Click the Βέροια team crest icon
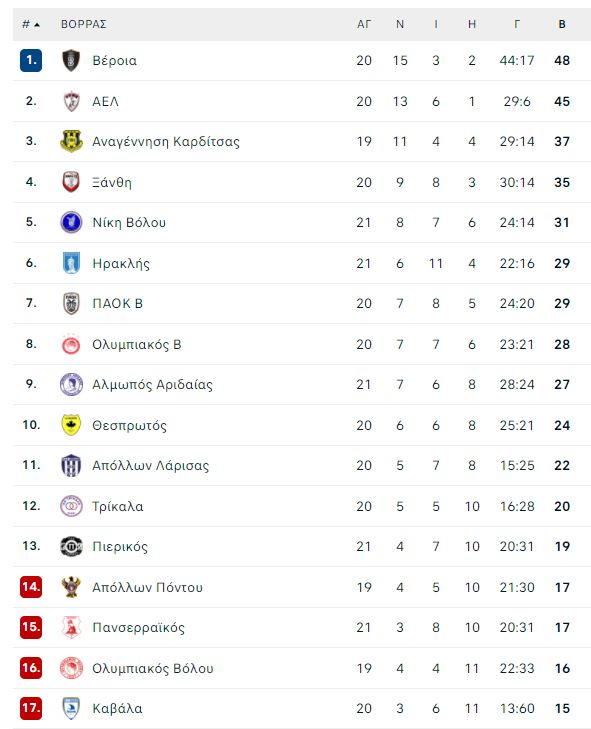 [x=71, y=60]
